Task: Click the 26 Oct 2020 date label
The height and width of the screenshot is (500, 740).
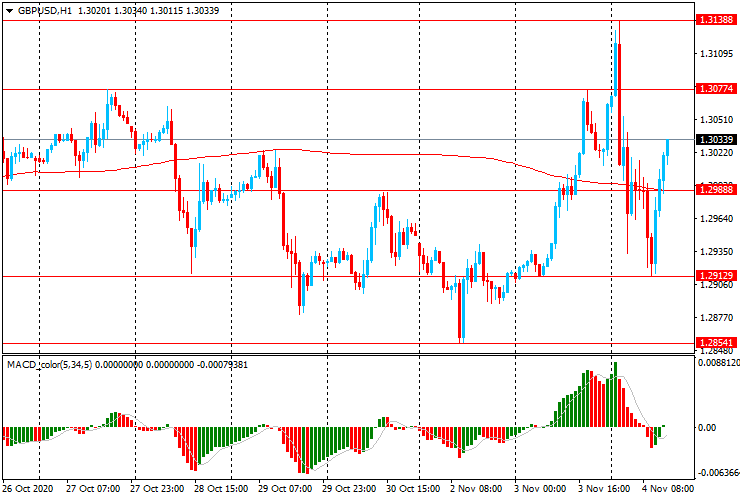Action: [x=28, y=489]
